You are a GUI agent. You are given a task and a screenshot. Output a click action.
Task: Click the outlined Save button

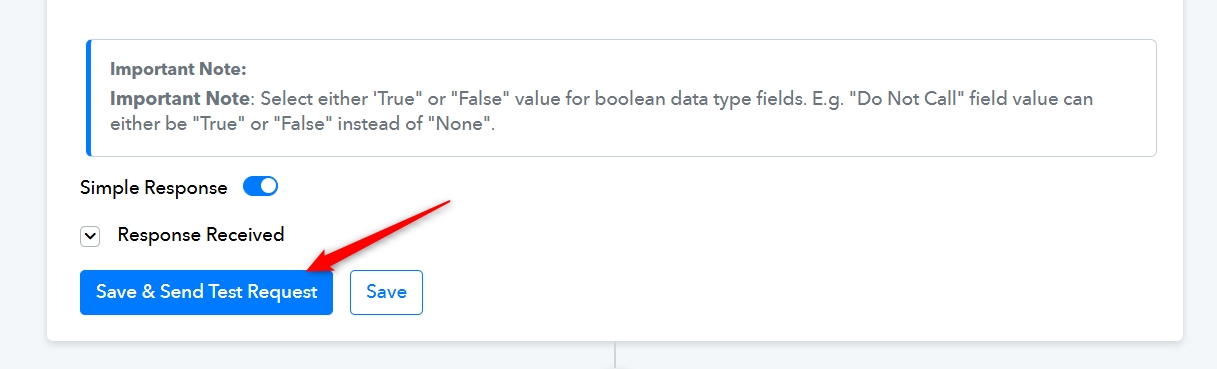(x=386, y=292)
